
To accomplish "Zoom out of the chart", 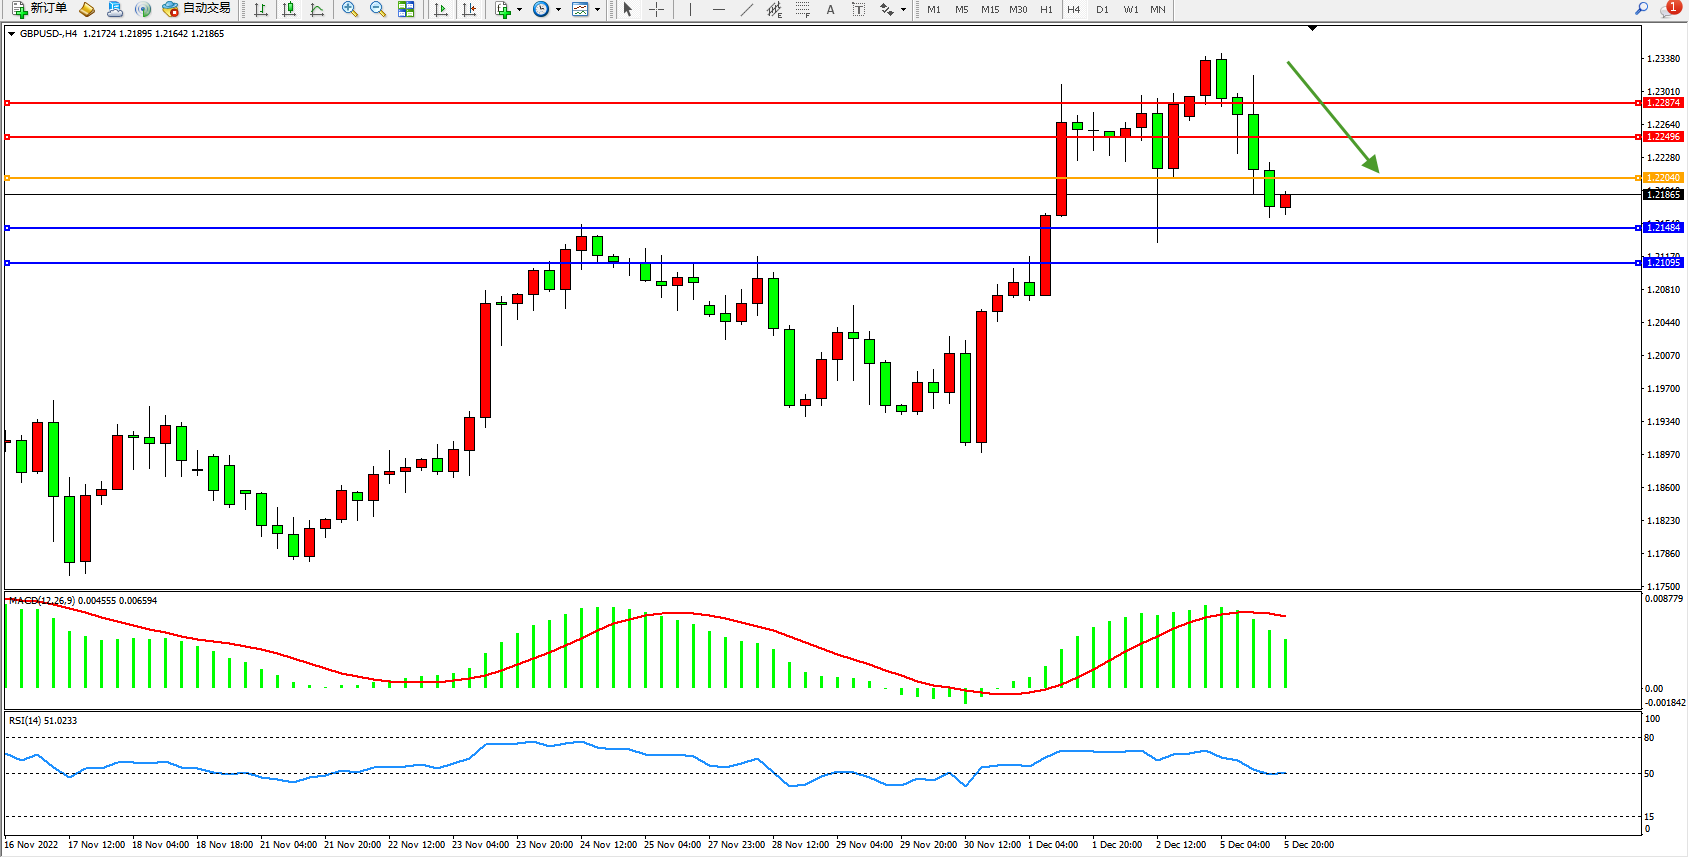I will click(377, 9).
